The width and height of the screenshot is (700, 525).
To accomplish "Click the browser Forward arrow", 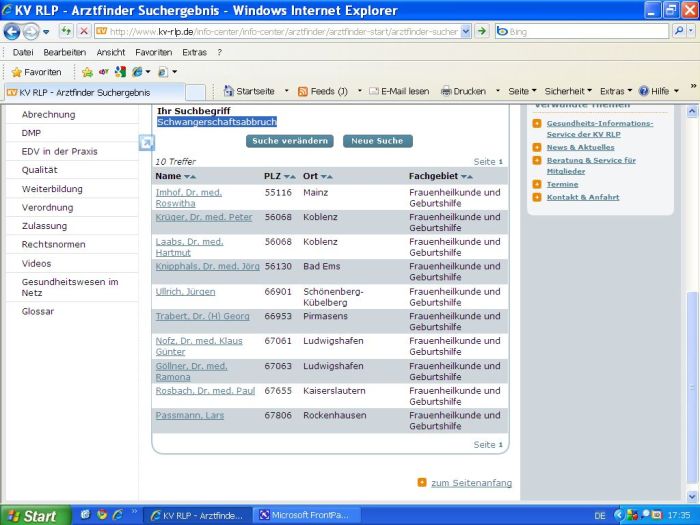I will pos(31,32).
